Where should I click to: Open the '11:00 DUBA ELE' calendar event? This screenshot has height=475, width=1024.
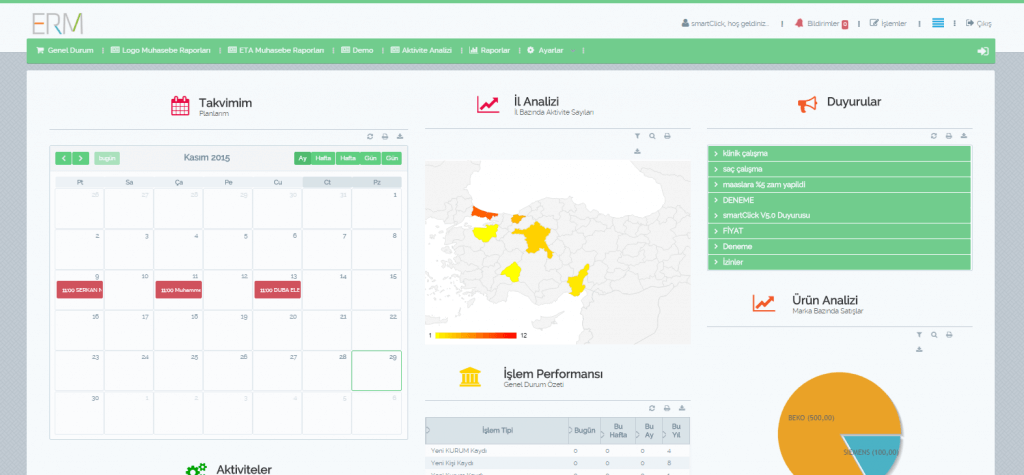coord(278,289)
